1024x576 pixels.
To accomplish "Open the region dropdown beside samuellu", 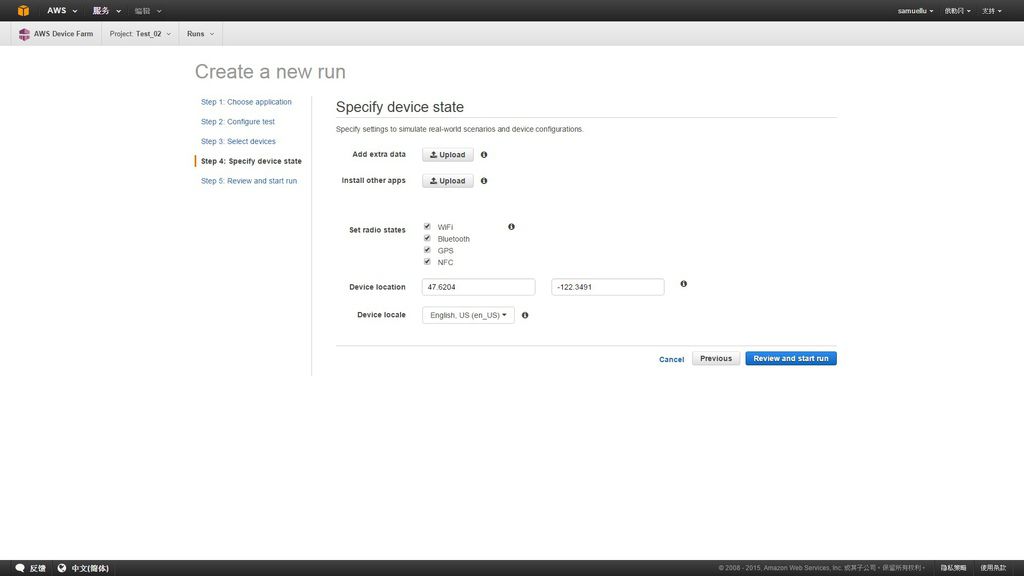I will pos(957,10).
